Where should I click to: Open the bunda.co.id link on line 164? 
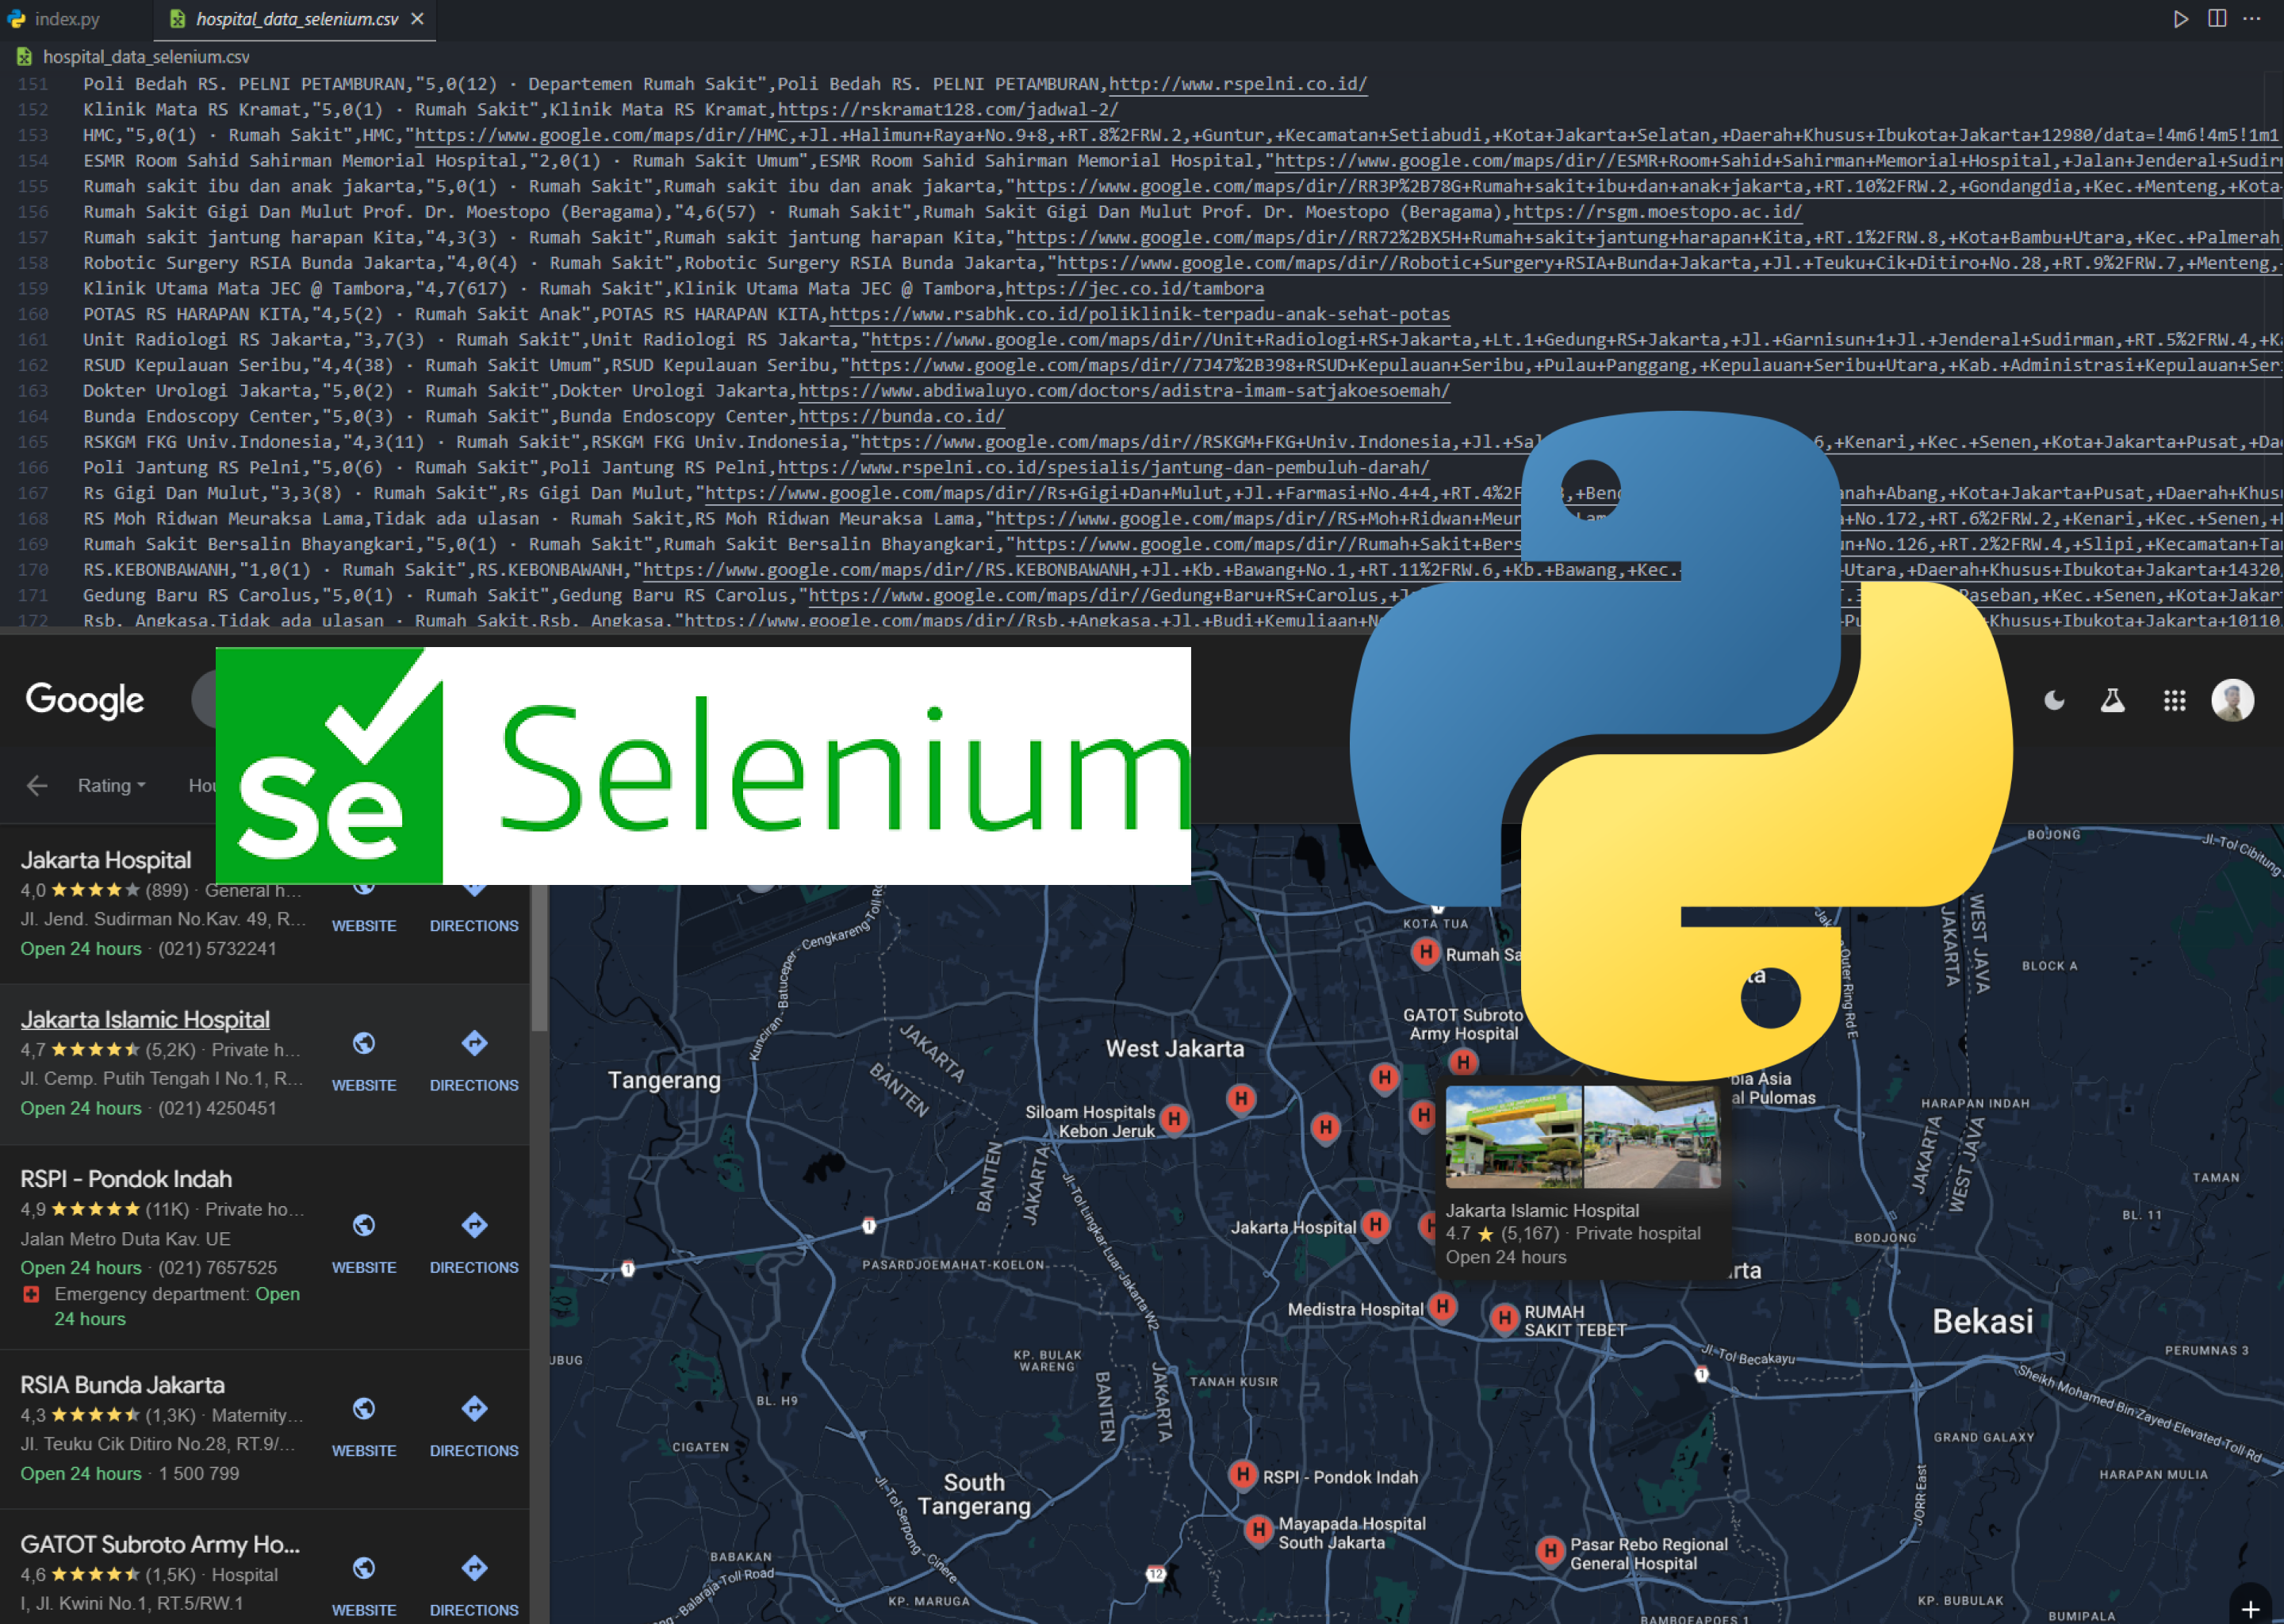click(901, 417)
